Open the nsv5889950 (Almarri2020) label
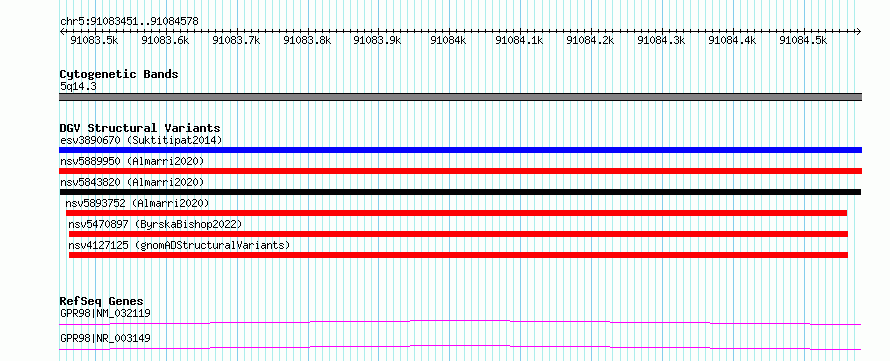 tap(132, 161)
